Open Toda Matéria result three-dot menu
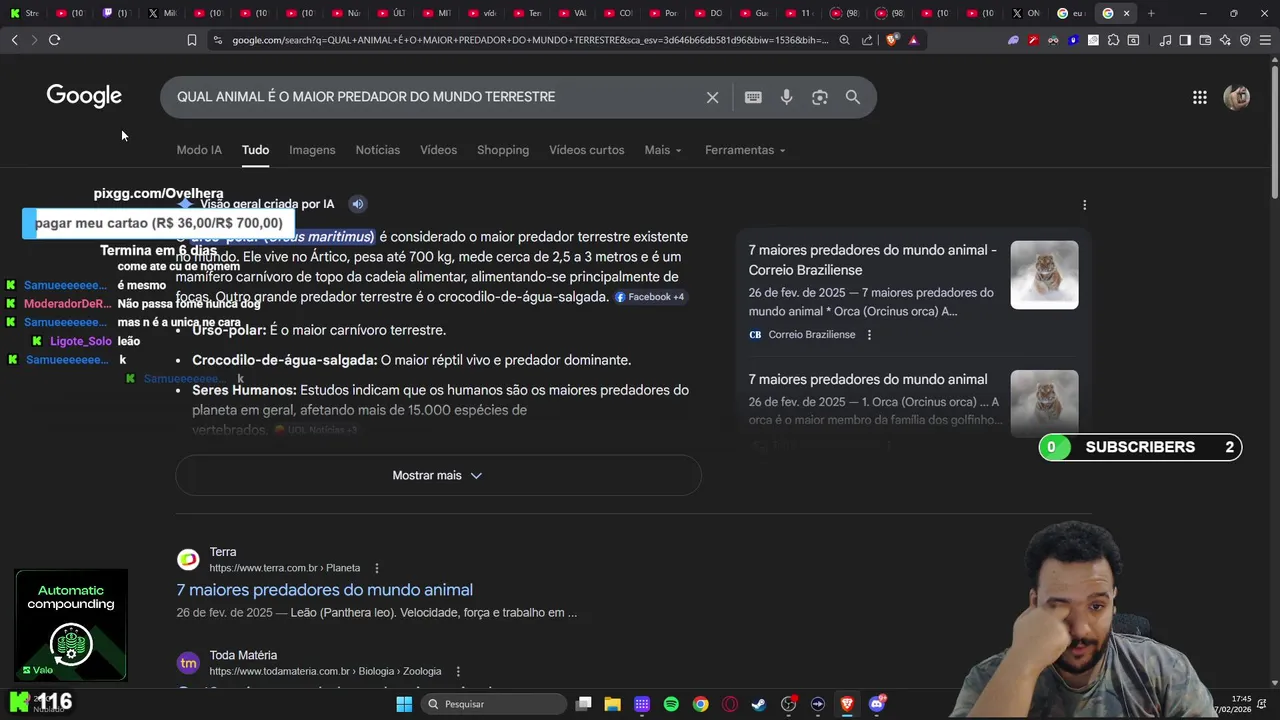 [x=458, y=672]
